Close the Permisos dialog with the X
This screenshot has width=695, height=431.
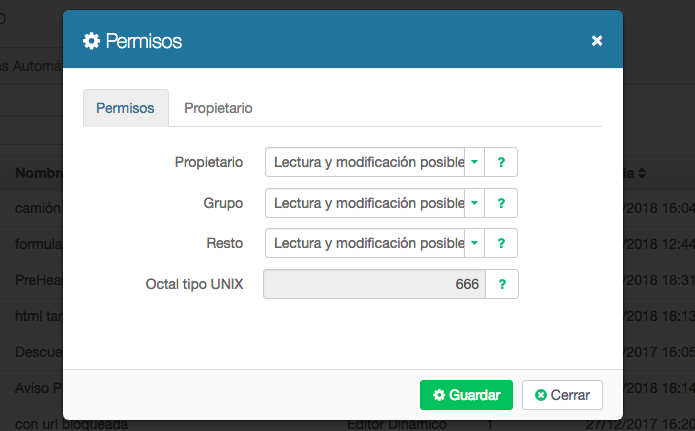[597, 41]
